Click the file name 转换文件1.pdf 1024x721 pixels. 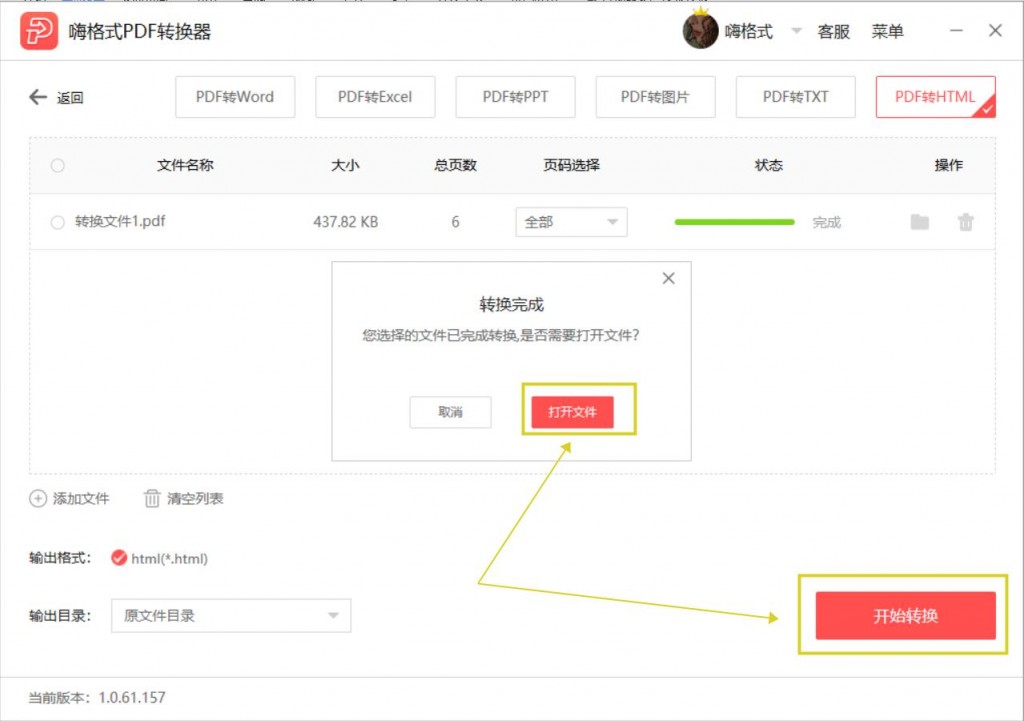(x=120, y=221)
